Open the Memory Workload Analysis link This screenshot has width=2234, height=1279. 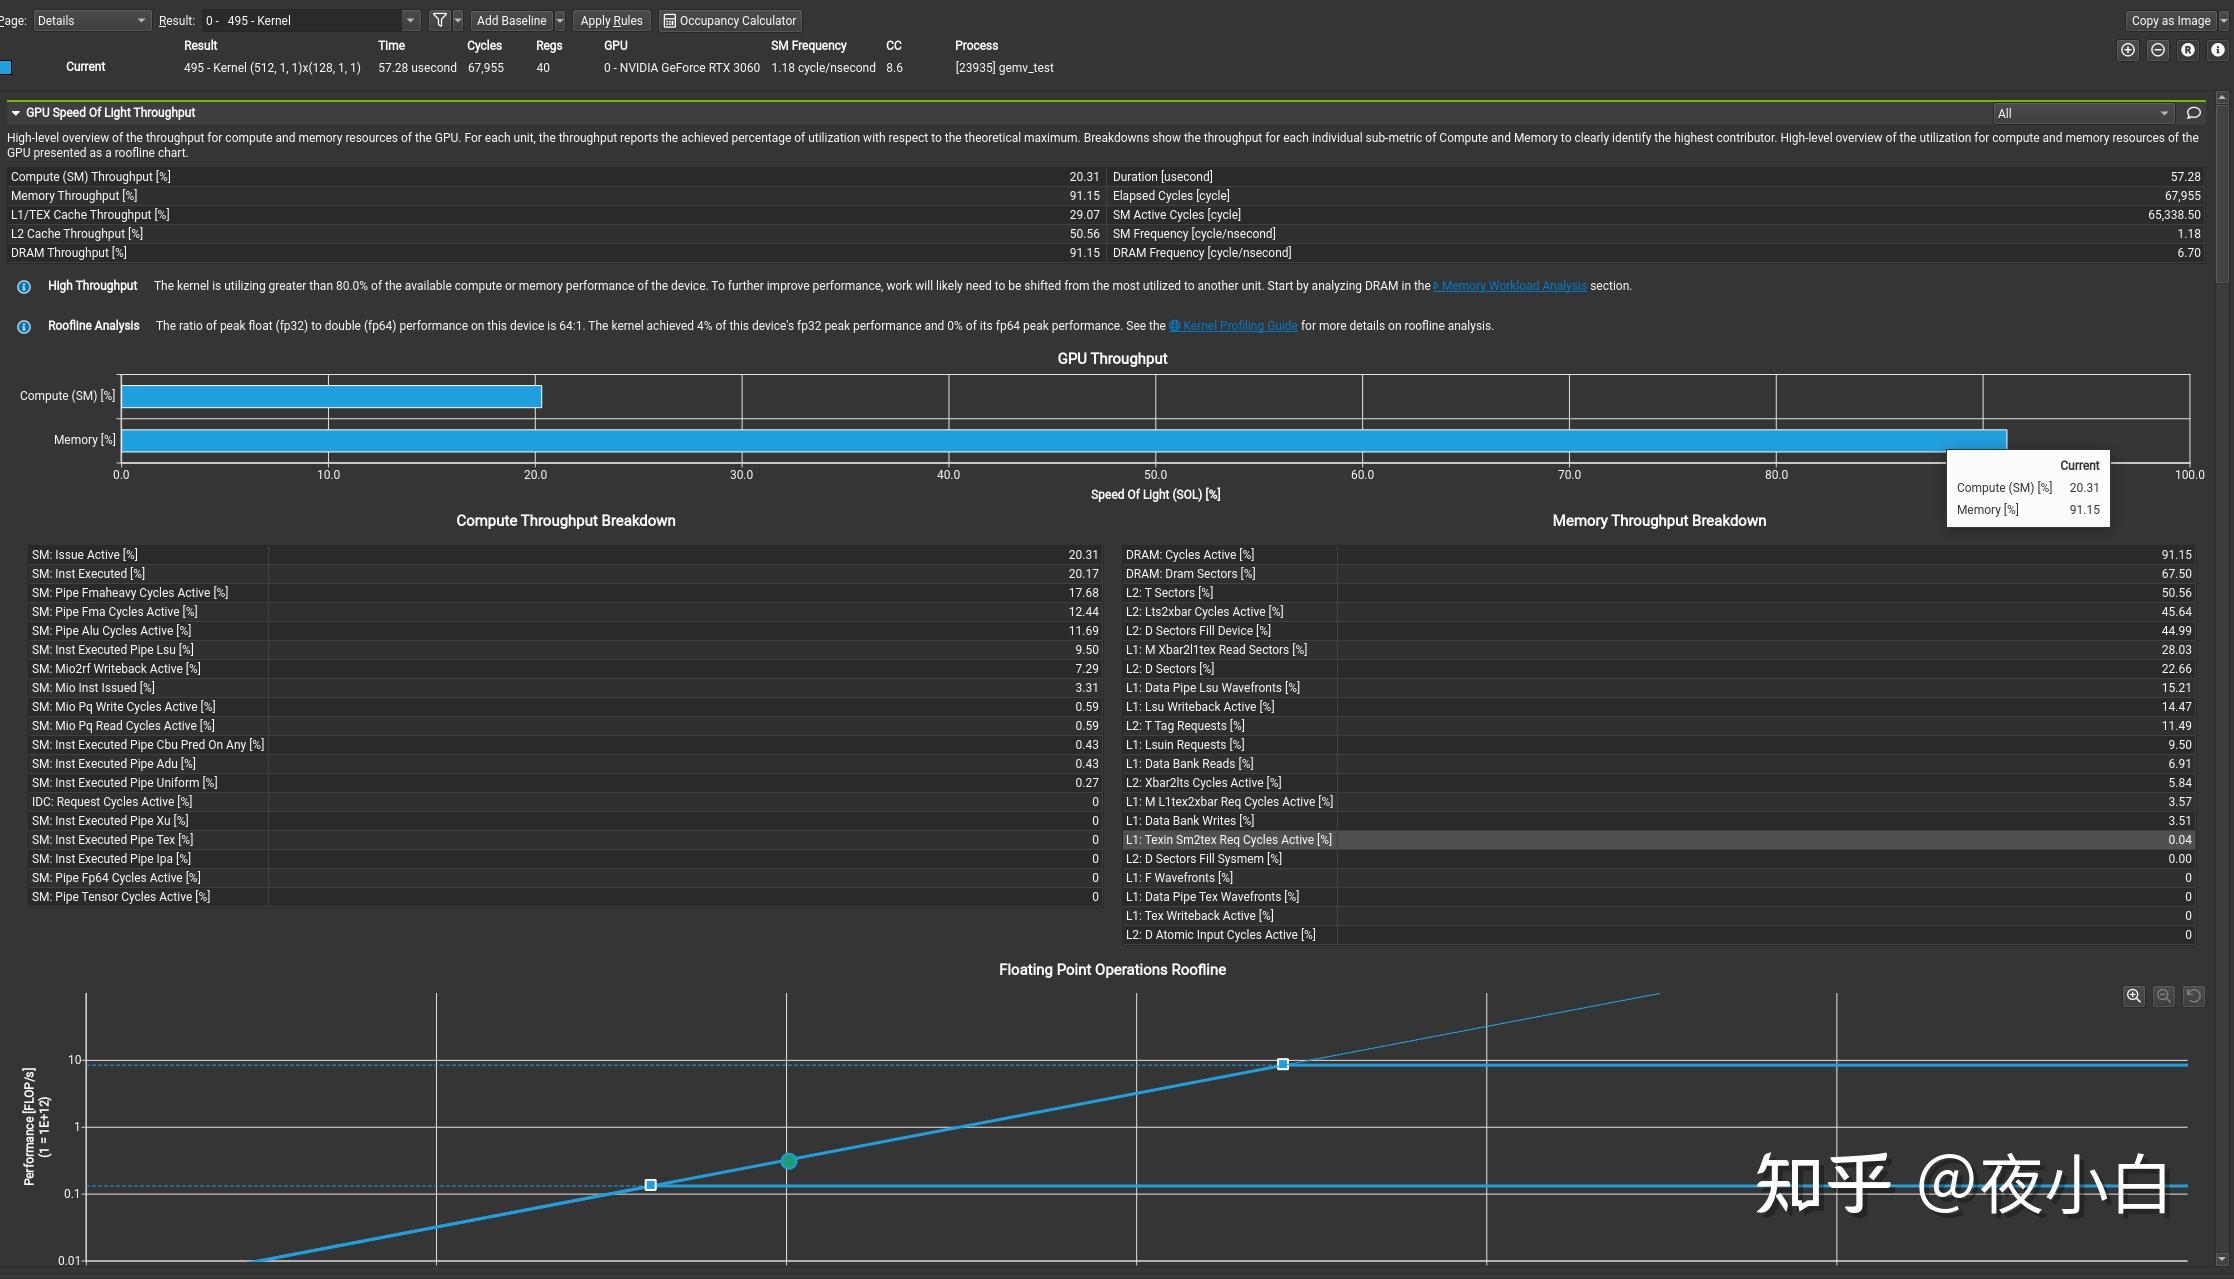1512,286
